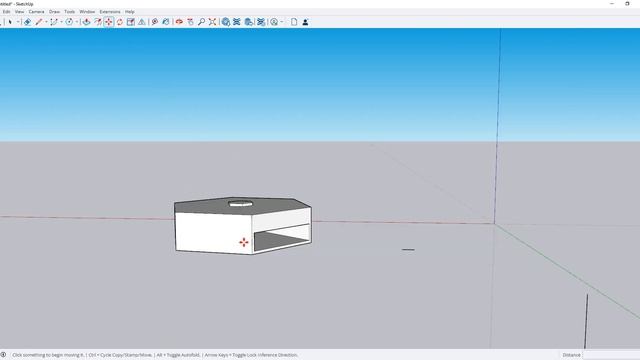The height and width of the screenshot is (360, 640).
Task: Activate the Push/Pull tool
Action: [87, 22]
